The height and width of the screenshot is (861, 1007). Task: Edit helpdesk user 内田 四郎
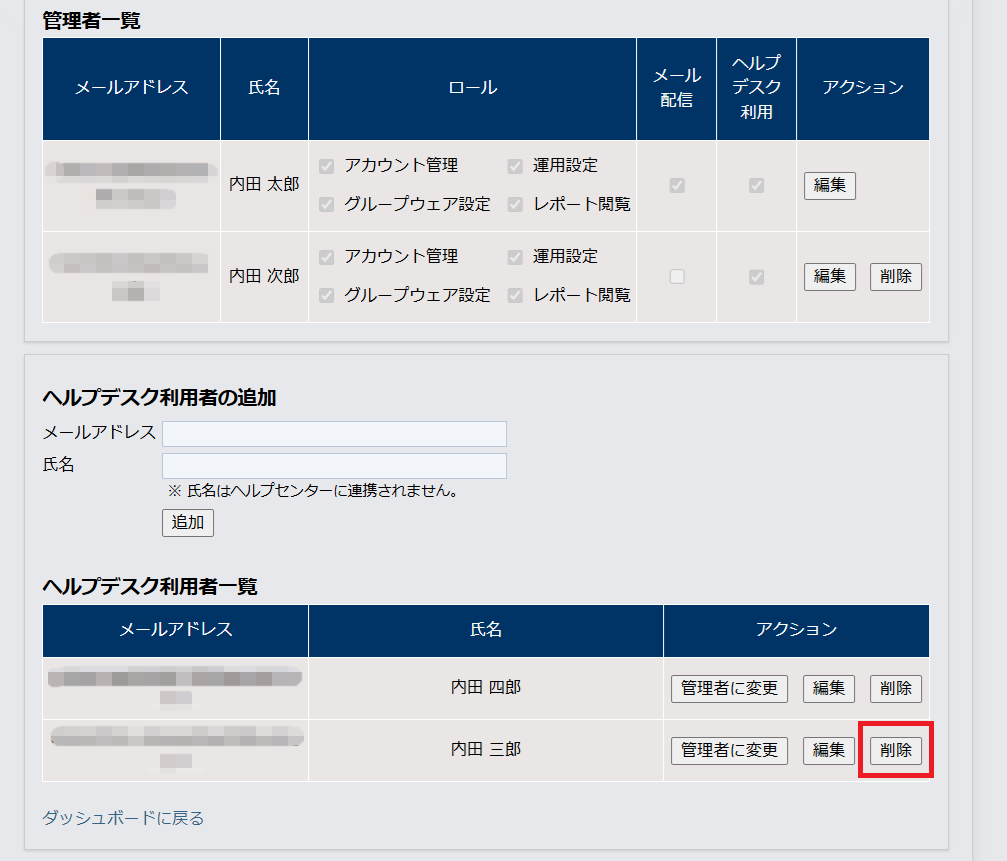tap(829, 689)
